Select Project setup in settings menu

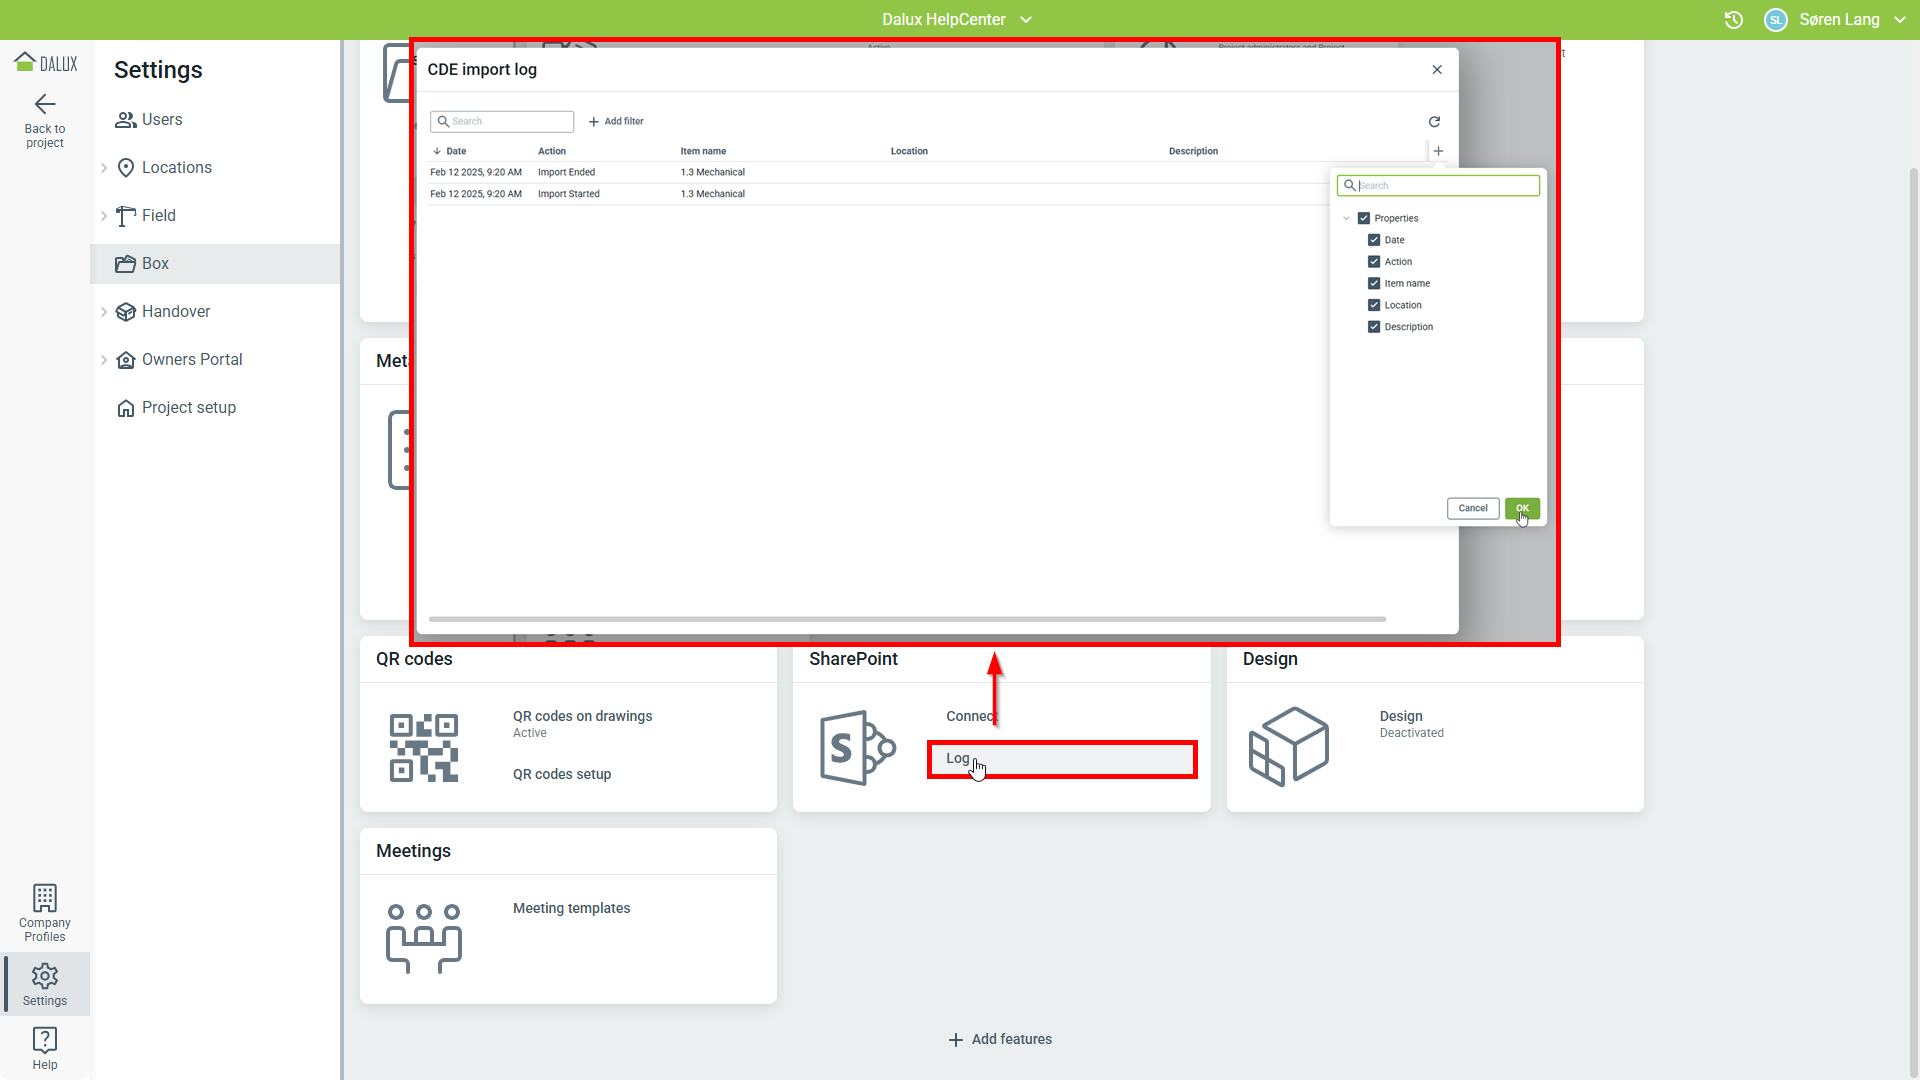pyautogui.click(x=188, y=408)
